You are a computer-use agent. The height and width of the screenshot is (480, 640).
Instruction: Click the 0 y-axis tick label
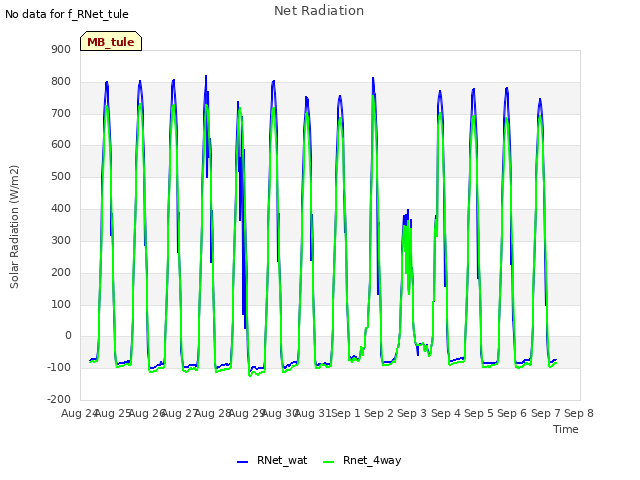click(x=69, y=336)
